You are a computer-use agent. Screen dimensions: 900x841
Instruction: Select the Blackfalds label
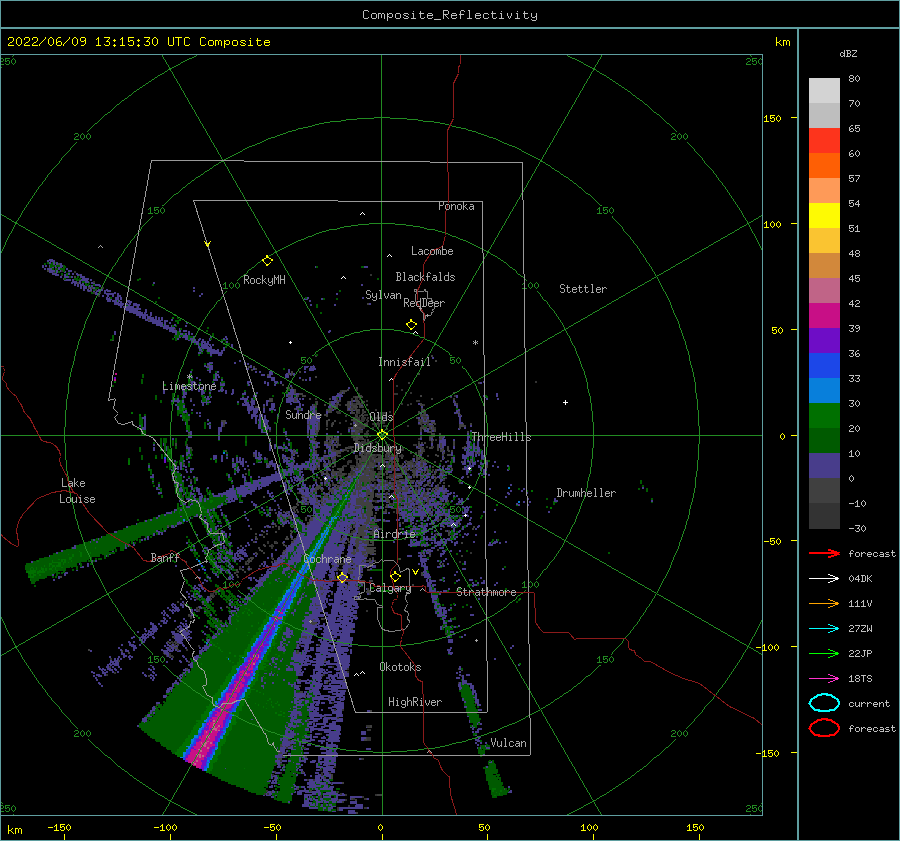[x=425, y=277]
